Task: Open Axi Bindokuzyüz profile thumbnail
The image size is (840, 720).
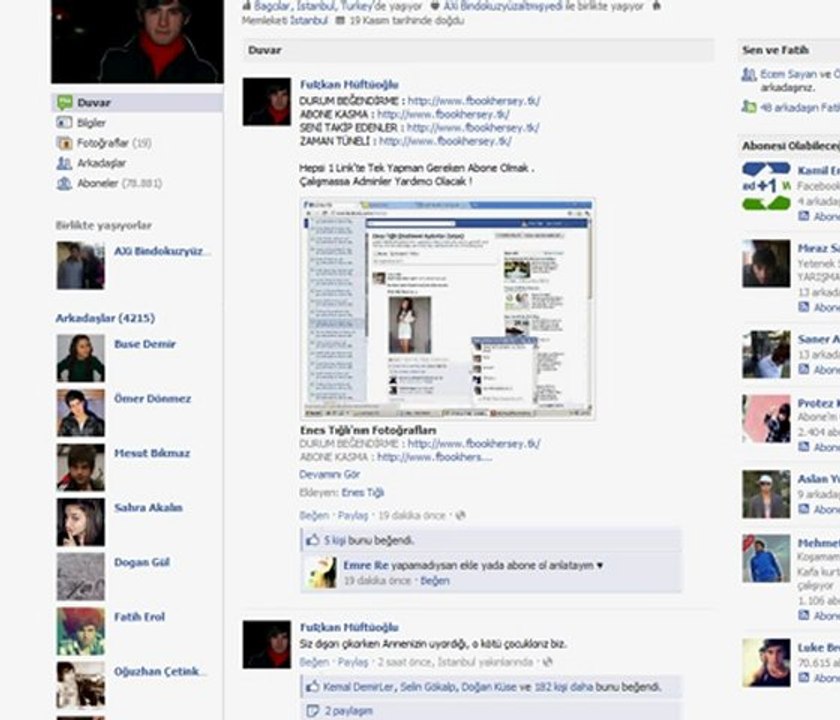Action: pos(81,266)
